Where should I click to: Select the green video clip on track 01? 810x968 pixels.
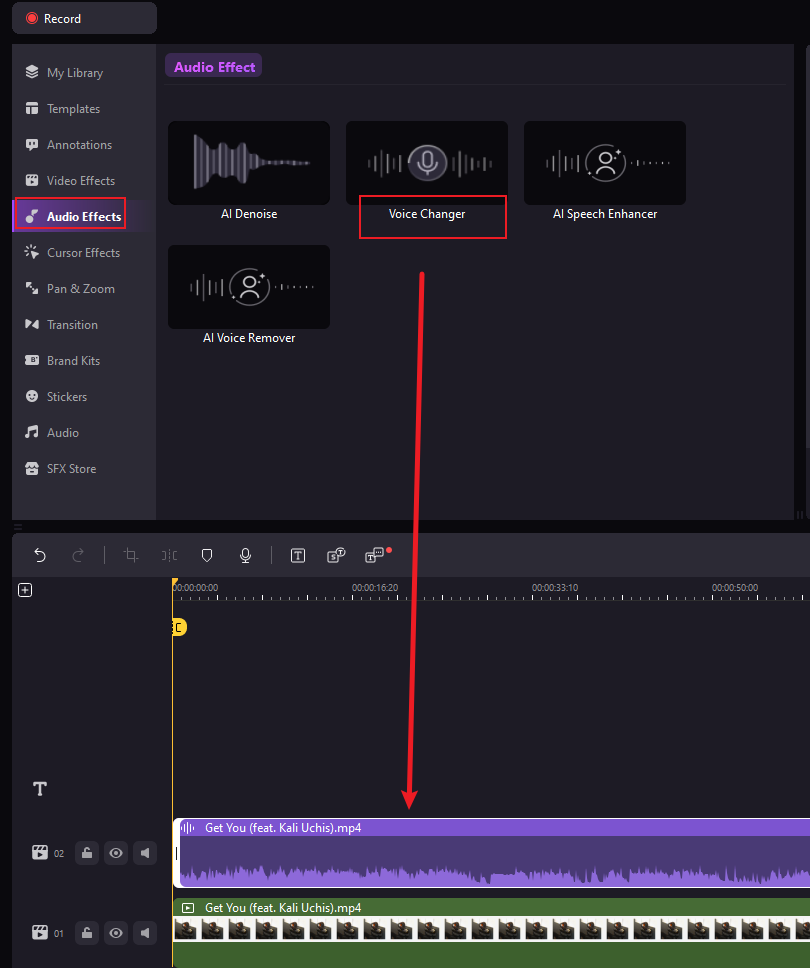tap(491, 933)
